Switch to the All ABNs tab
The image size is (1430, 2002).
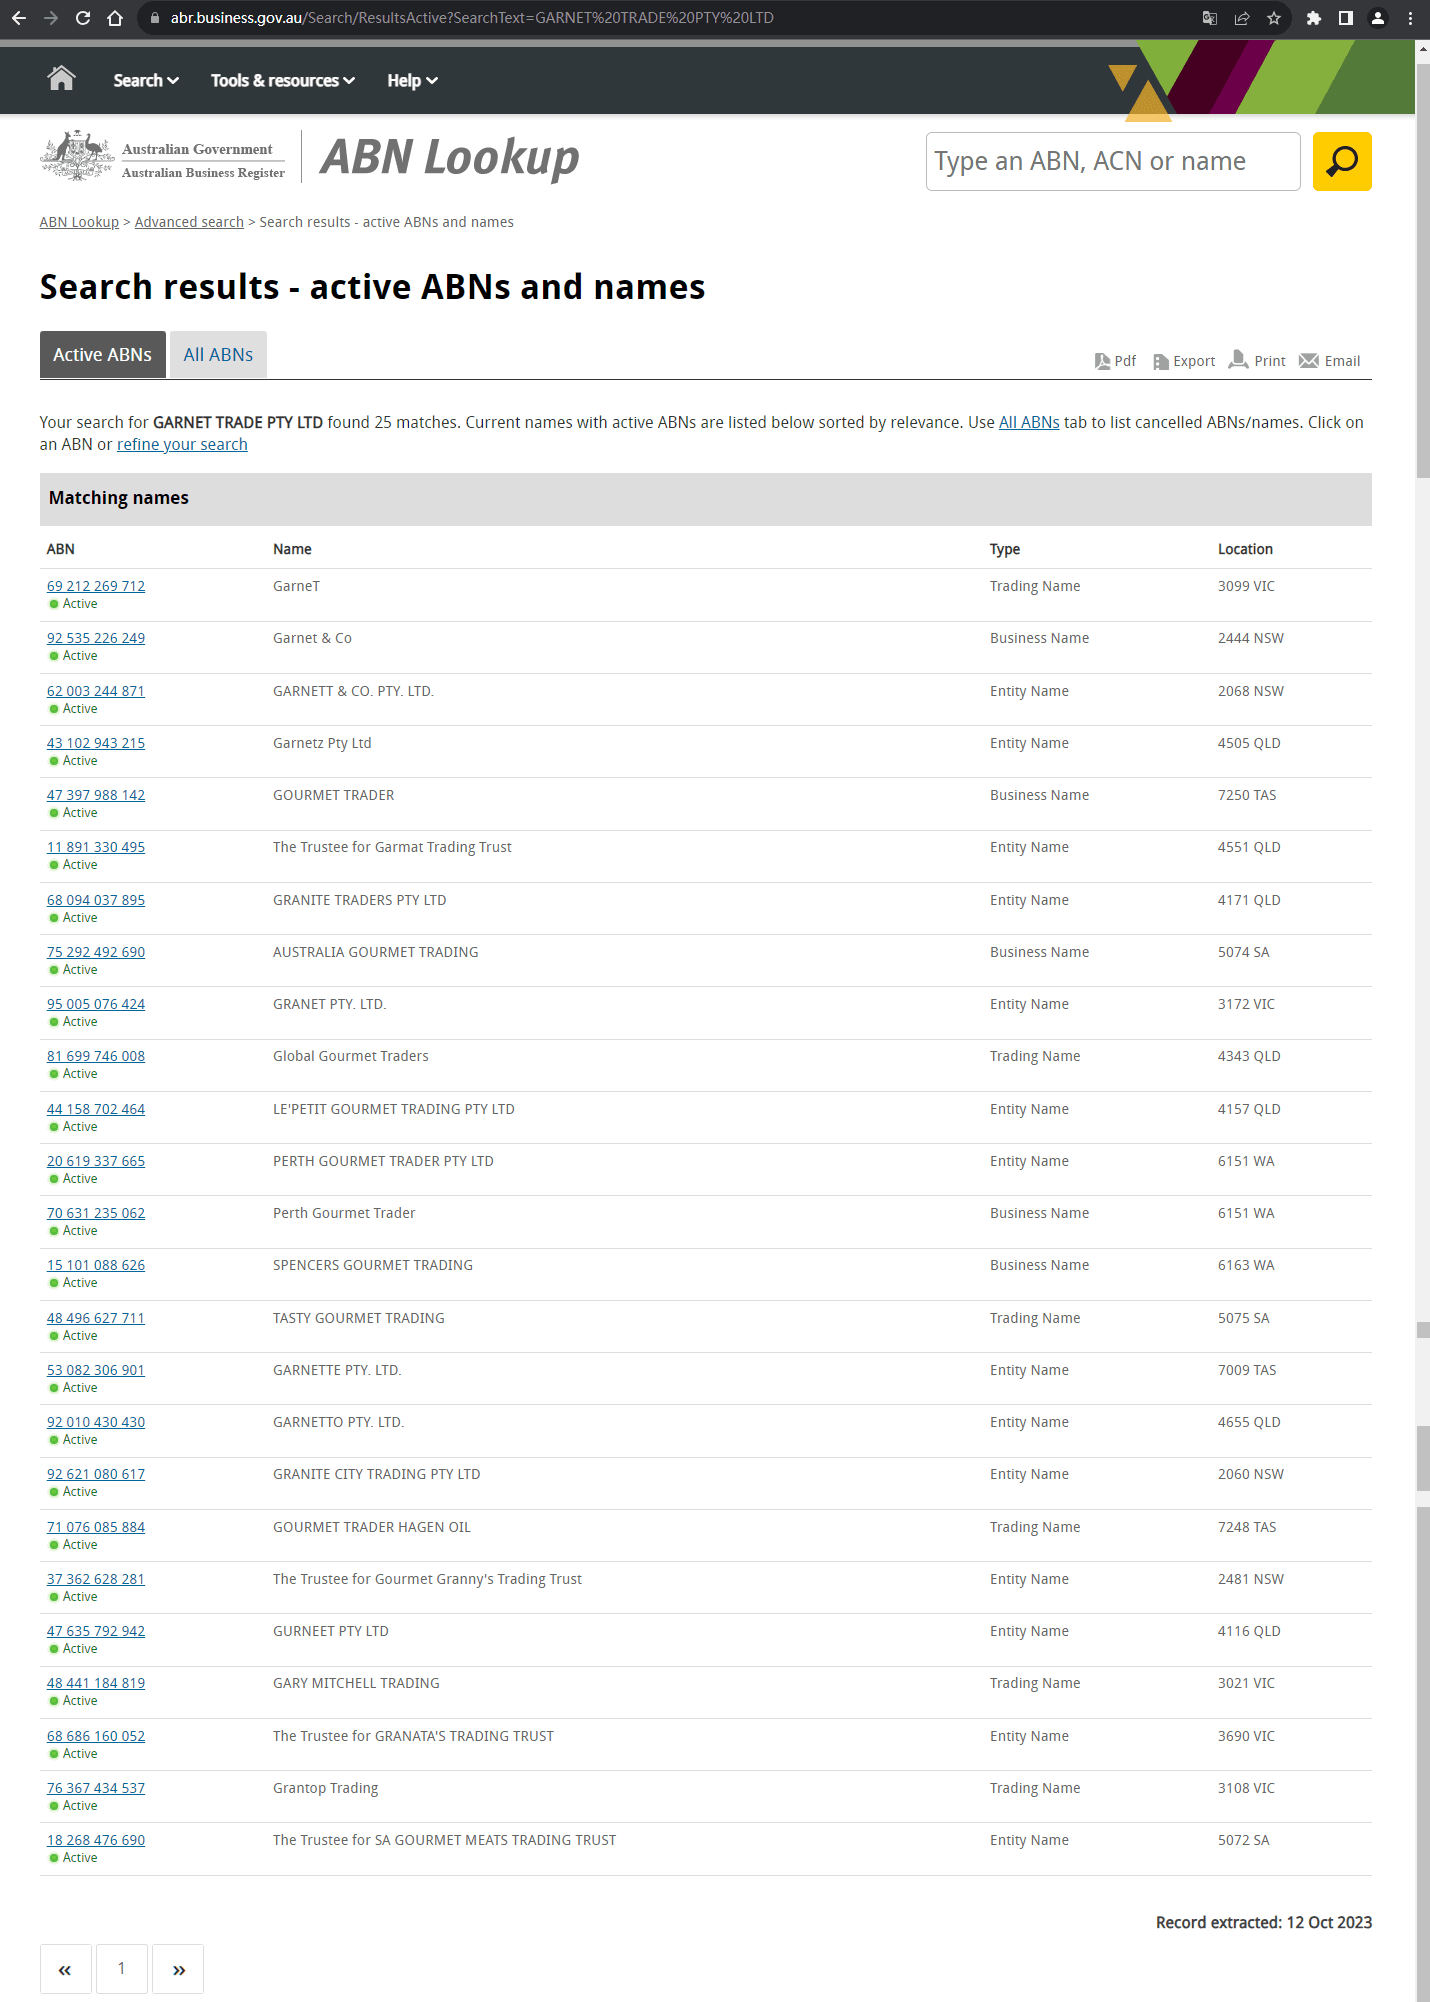[x=218, y=355]
